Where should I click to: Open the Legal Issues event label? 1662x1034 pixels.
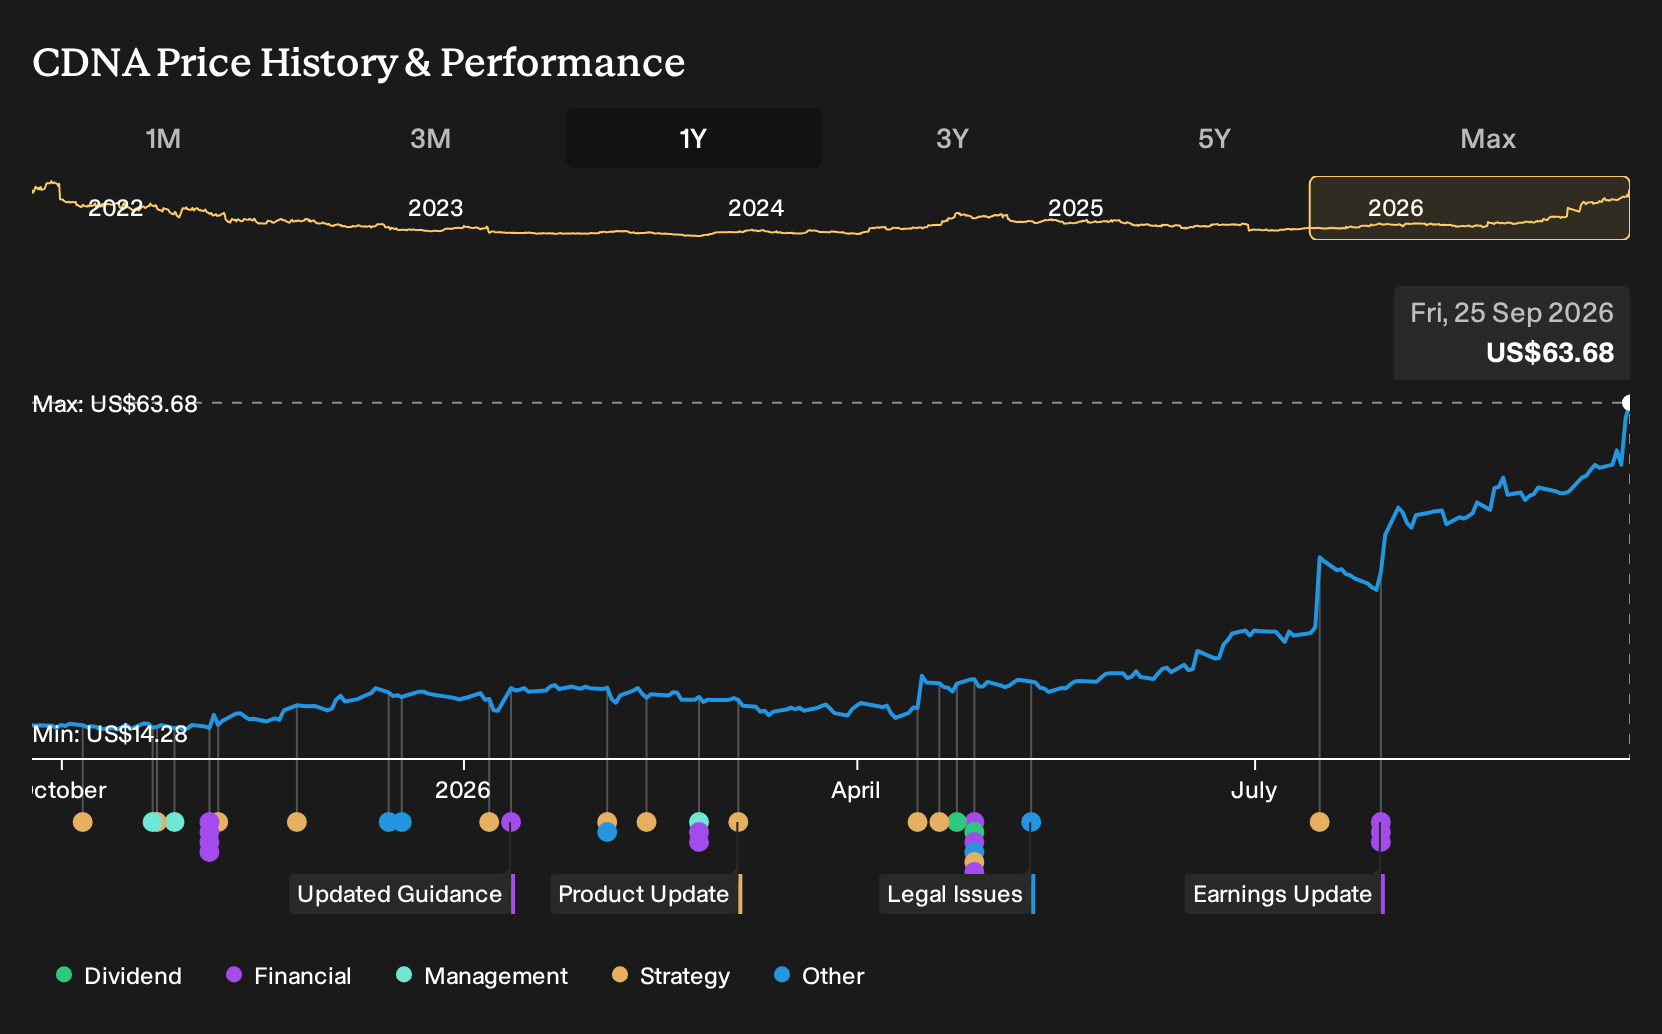(x=957, y=894)
